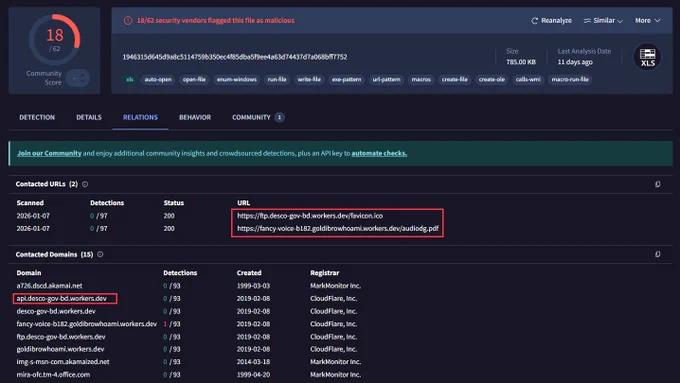The image size is (680, 383).
Task: Click the xls tag
Action: tap(129, 79)
